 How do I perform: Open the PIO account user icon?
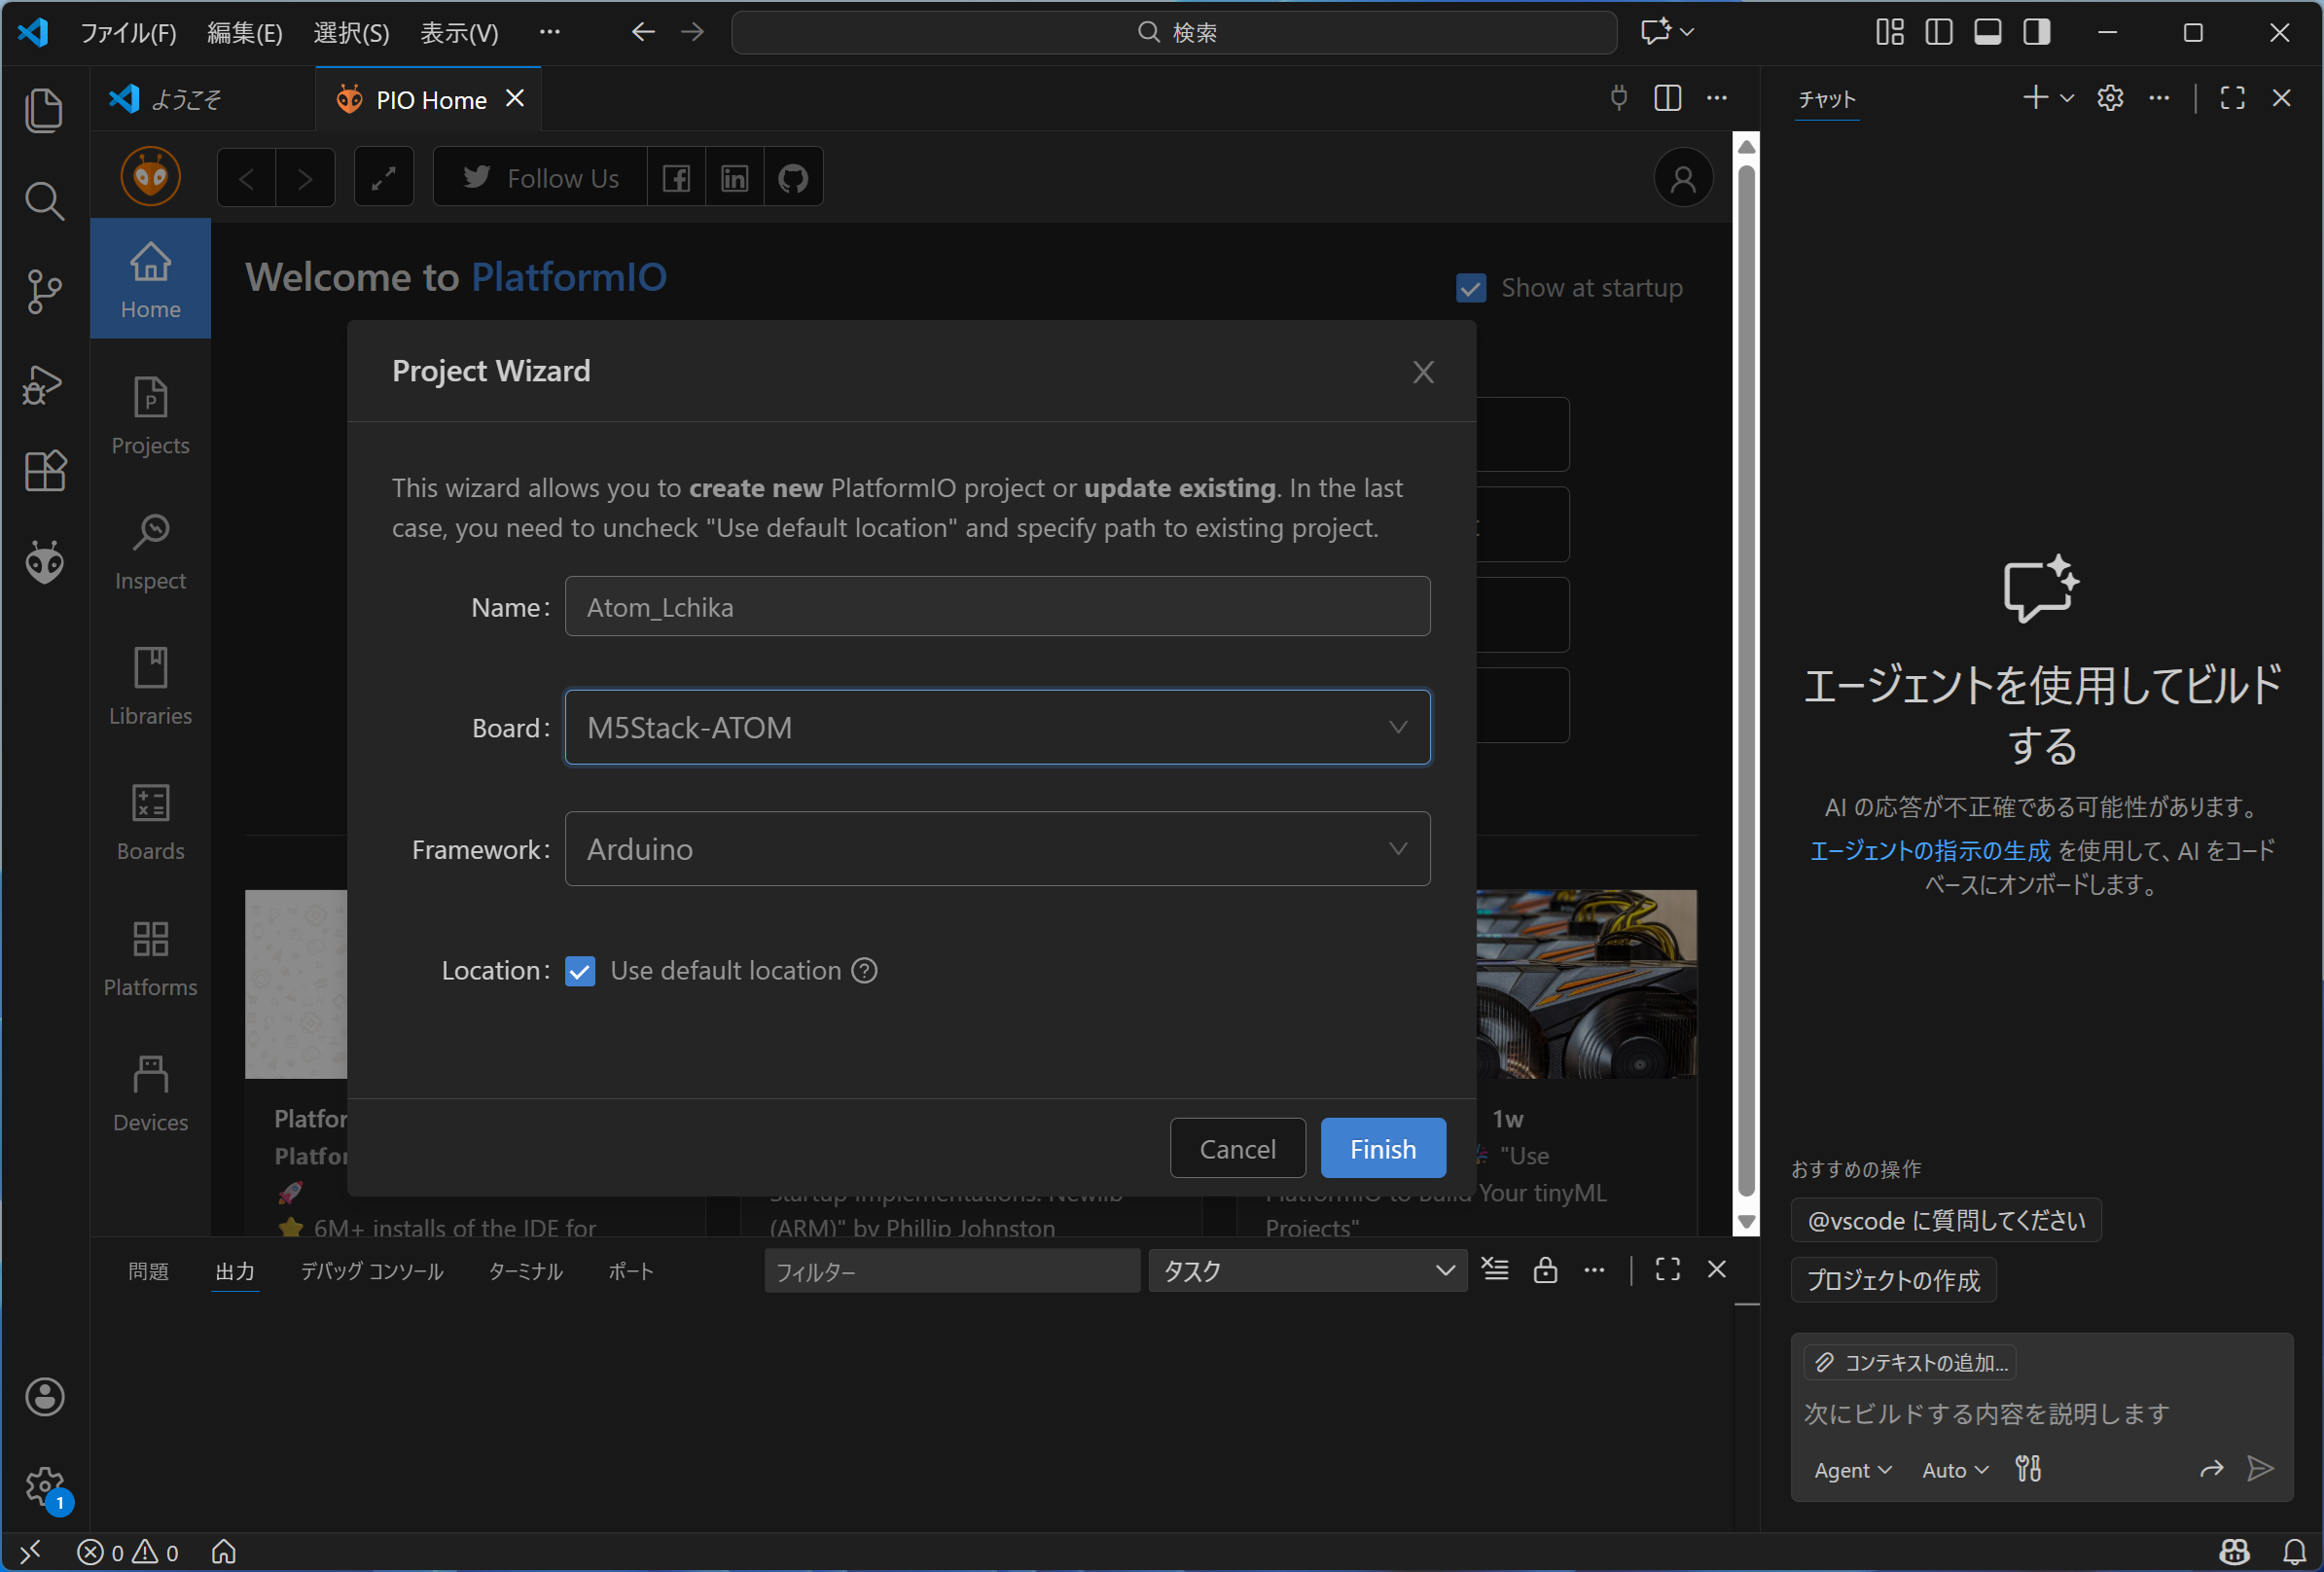click(x=1683, y=178)
